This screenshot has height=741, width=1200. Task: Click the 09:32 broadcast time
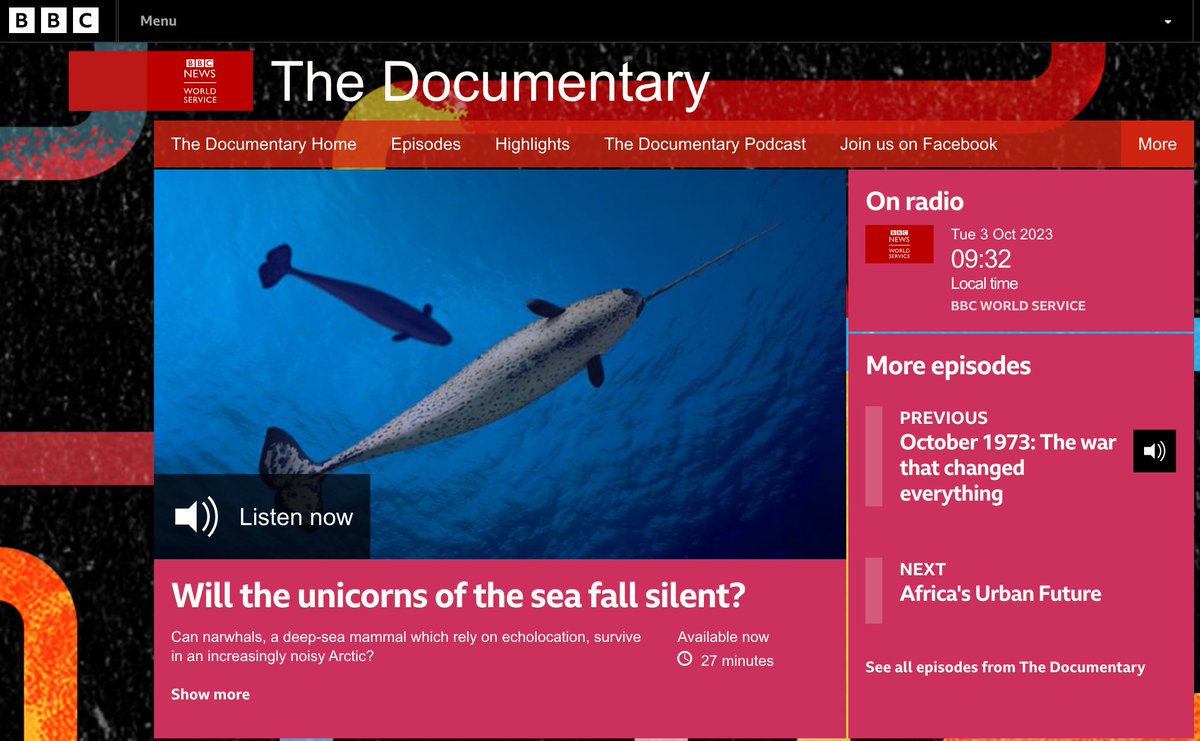pos(981,259)
